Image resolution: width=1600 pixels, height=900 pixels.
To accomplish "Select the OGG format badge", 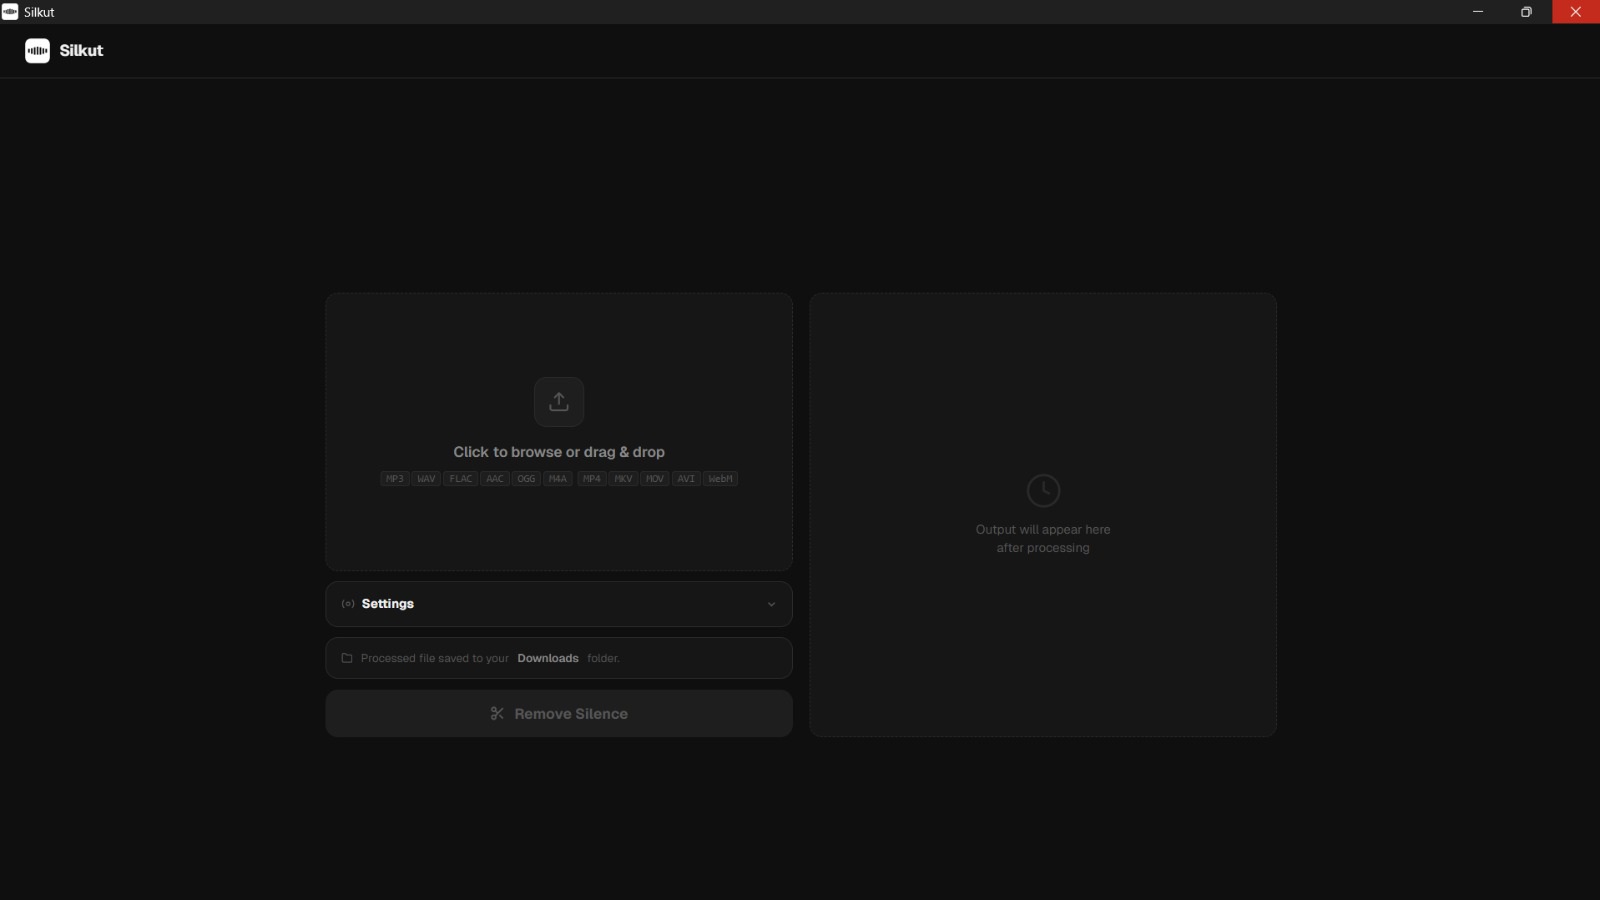I will coord(524,478).
